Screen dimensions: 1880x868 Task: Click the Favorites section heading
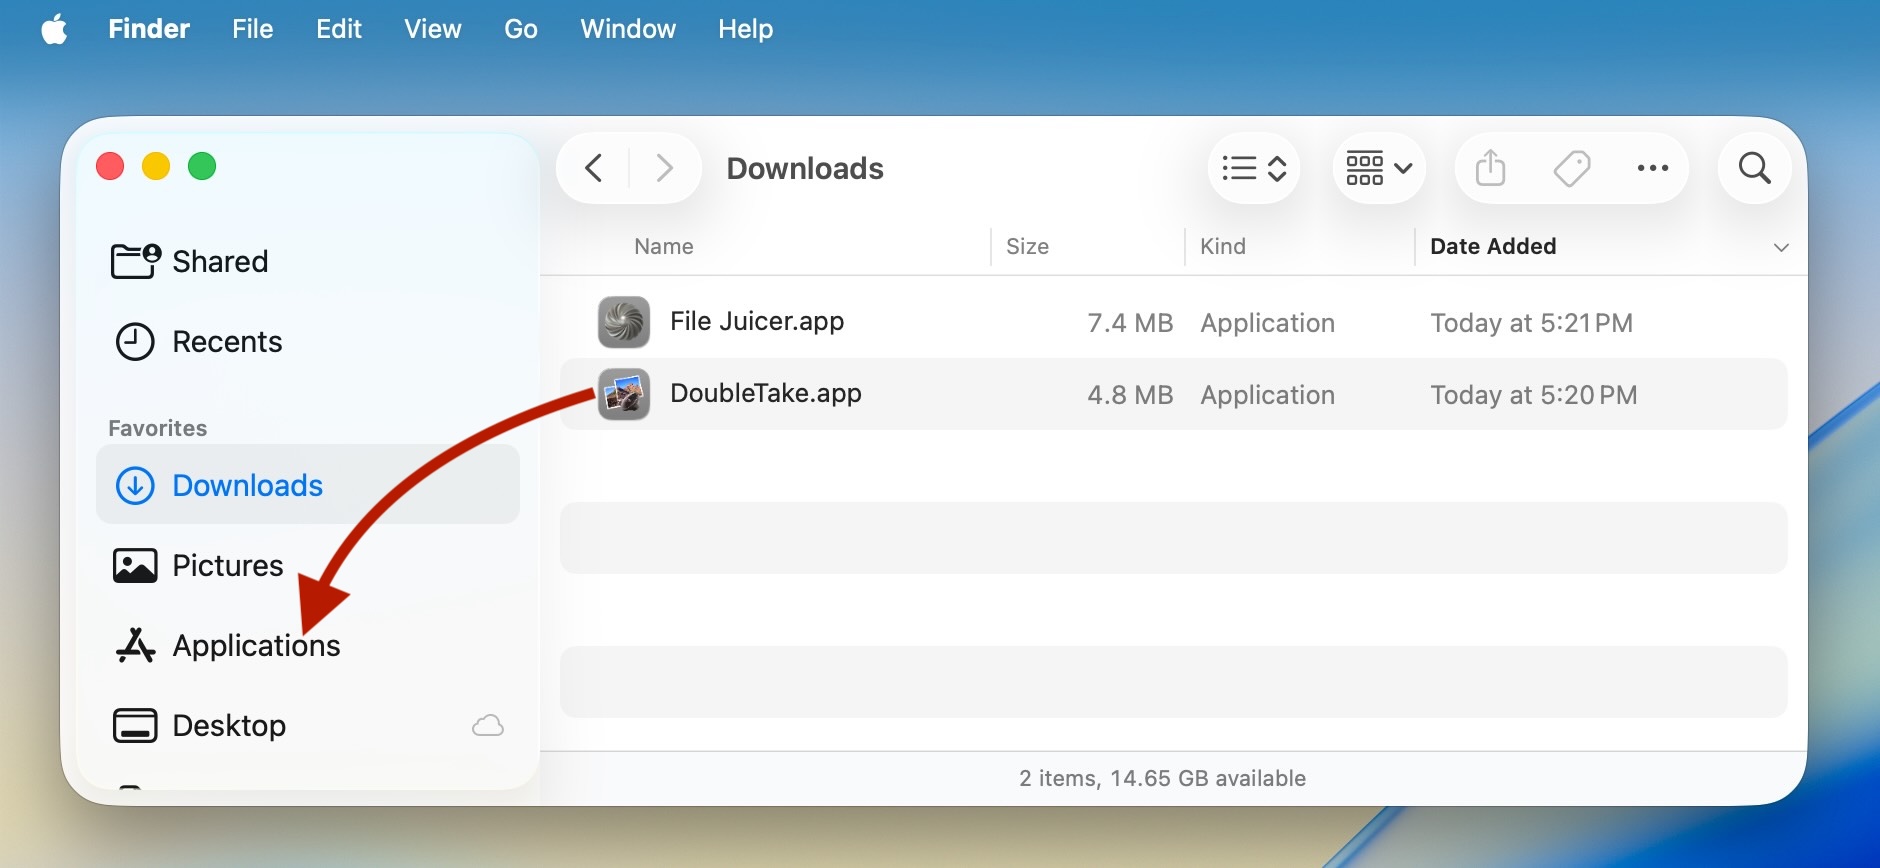coord(157,428)
